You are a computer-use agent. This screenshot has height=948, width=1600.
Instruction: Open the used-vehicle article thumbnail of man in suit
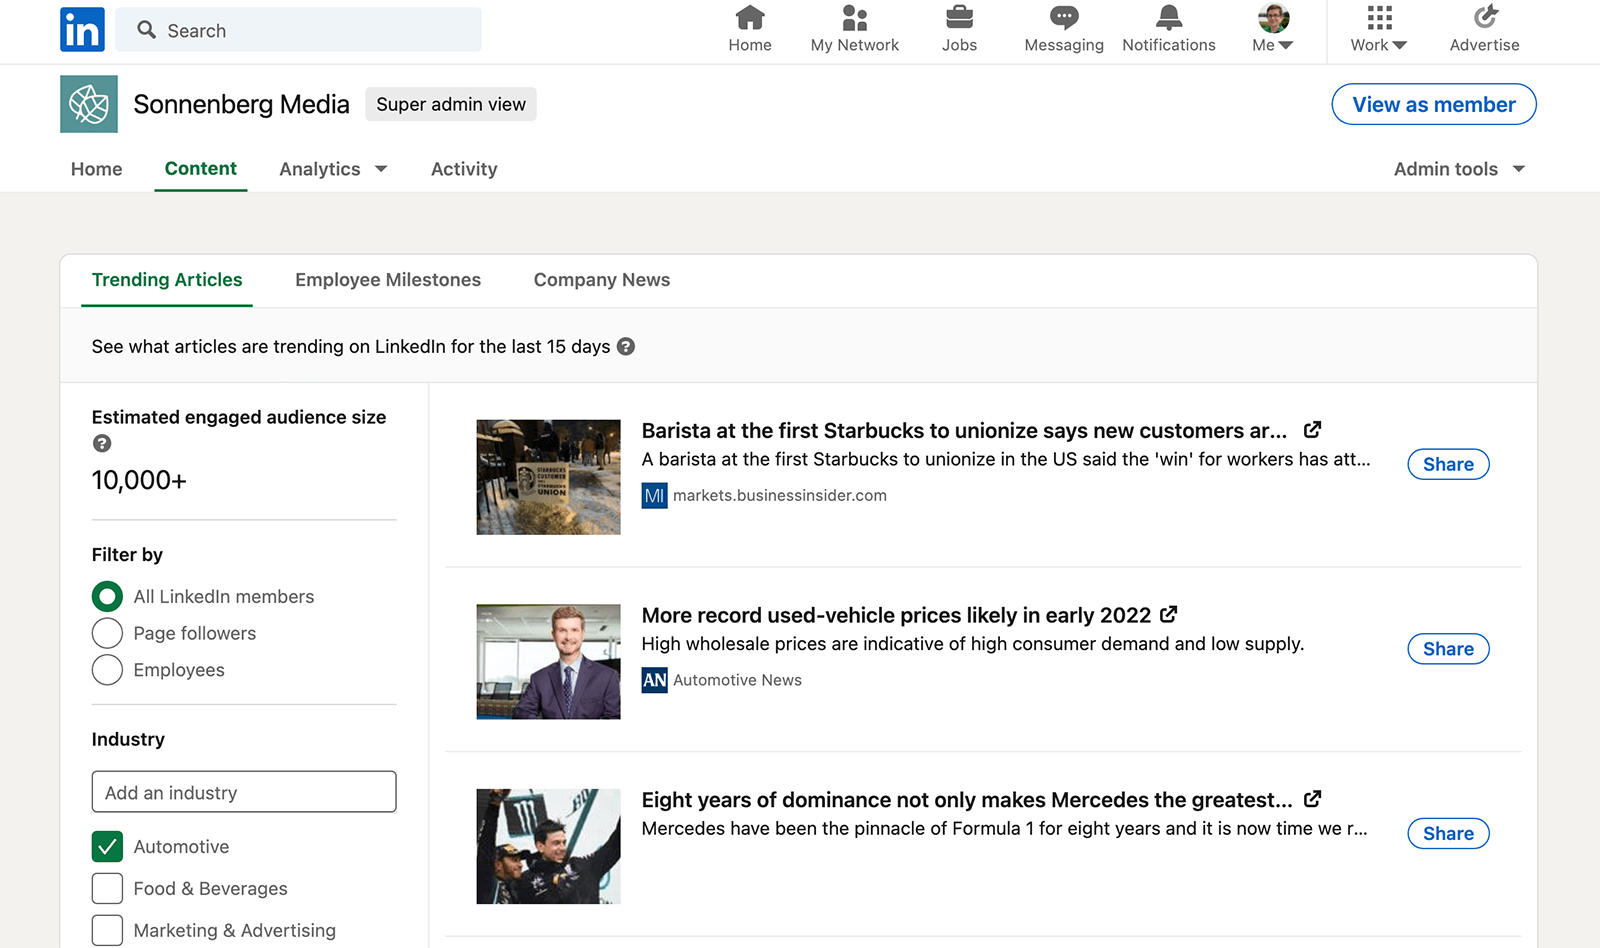pyautogui.click(x=548, y=662)
